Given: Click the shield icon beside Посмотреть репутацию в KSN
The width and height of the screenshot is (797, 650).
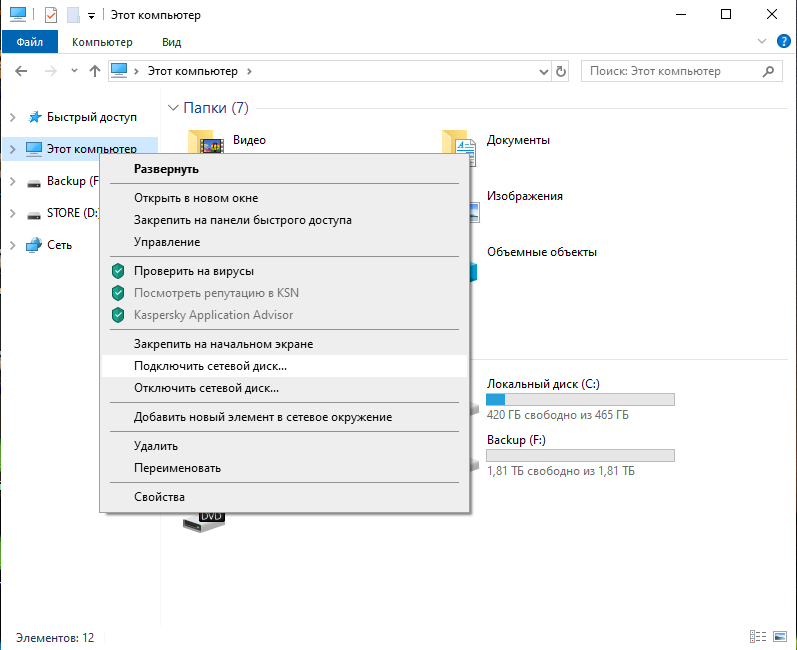Looking at the screenshot, I should tap(118, 293).
